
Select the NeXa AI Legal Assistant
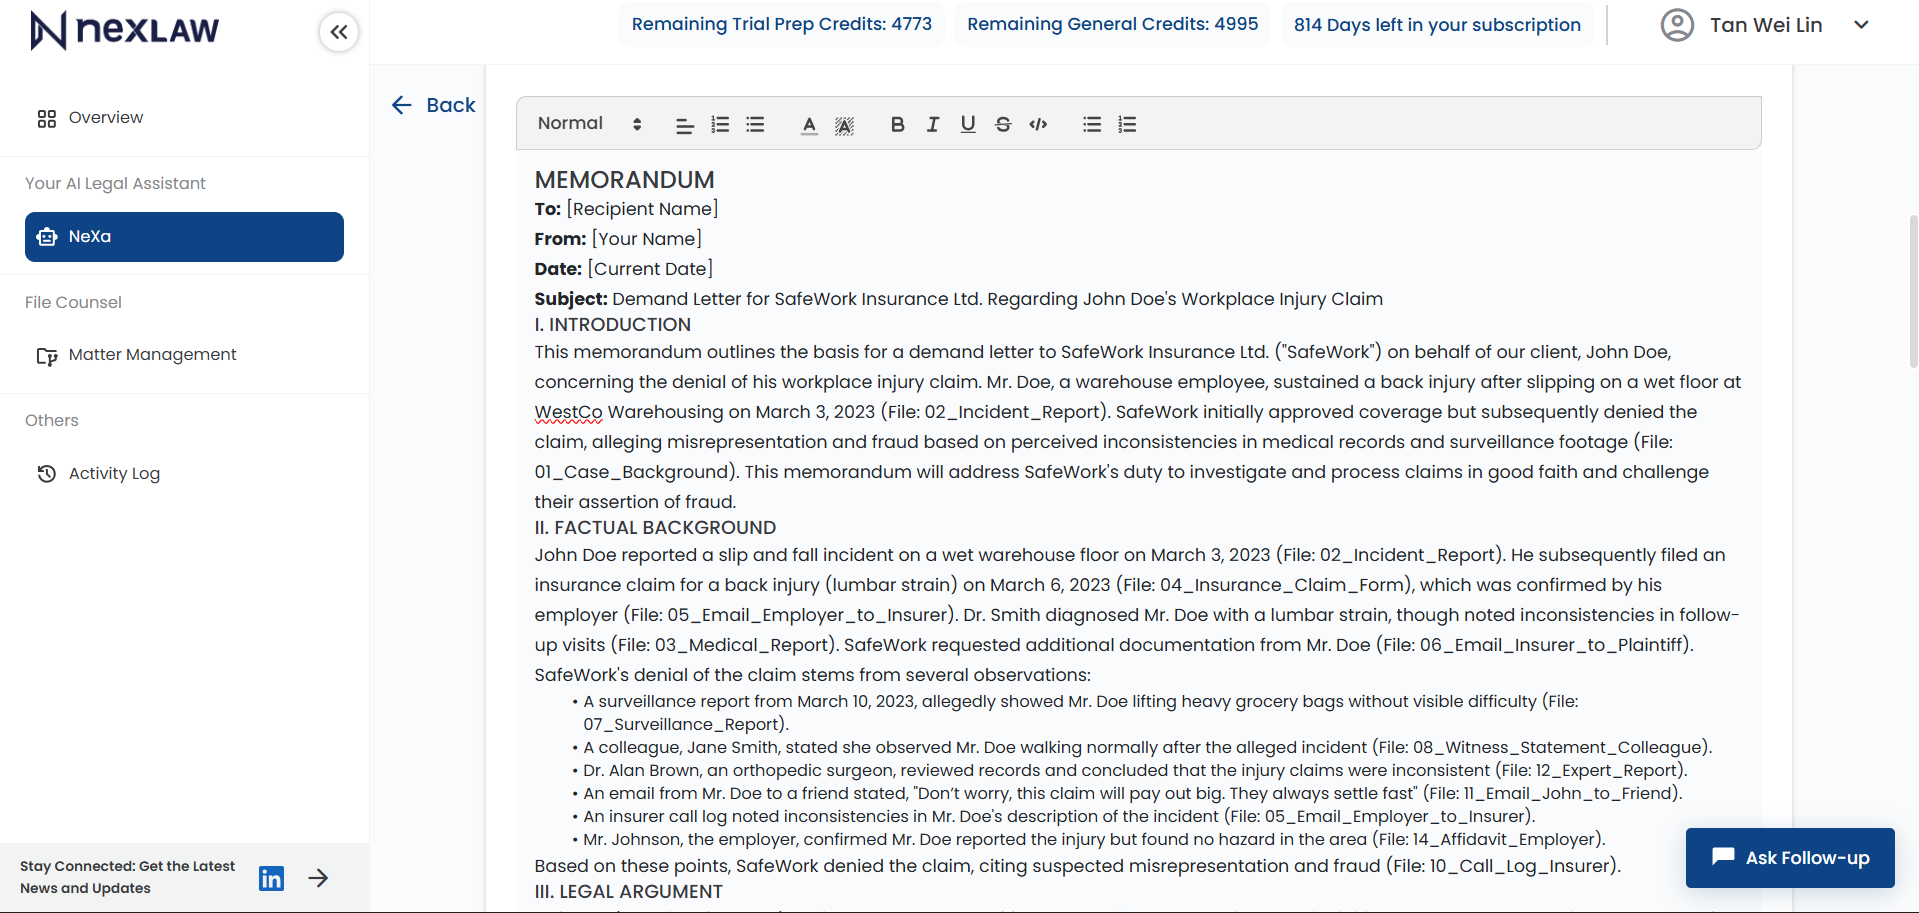point(184,236)
